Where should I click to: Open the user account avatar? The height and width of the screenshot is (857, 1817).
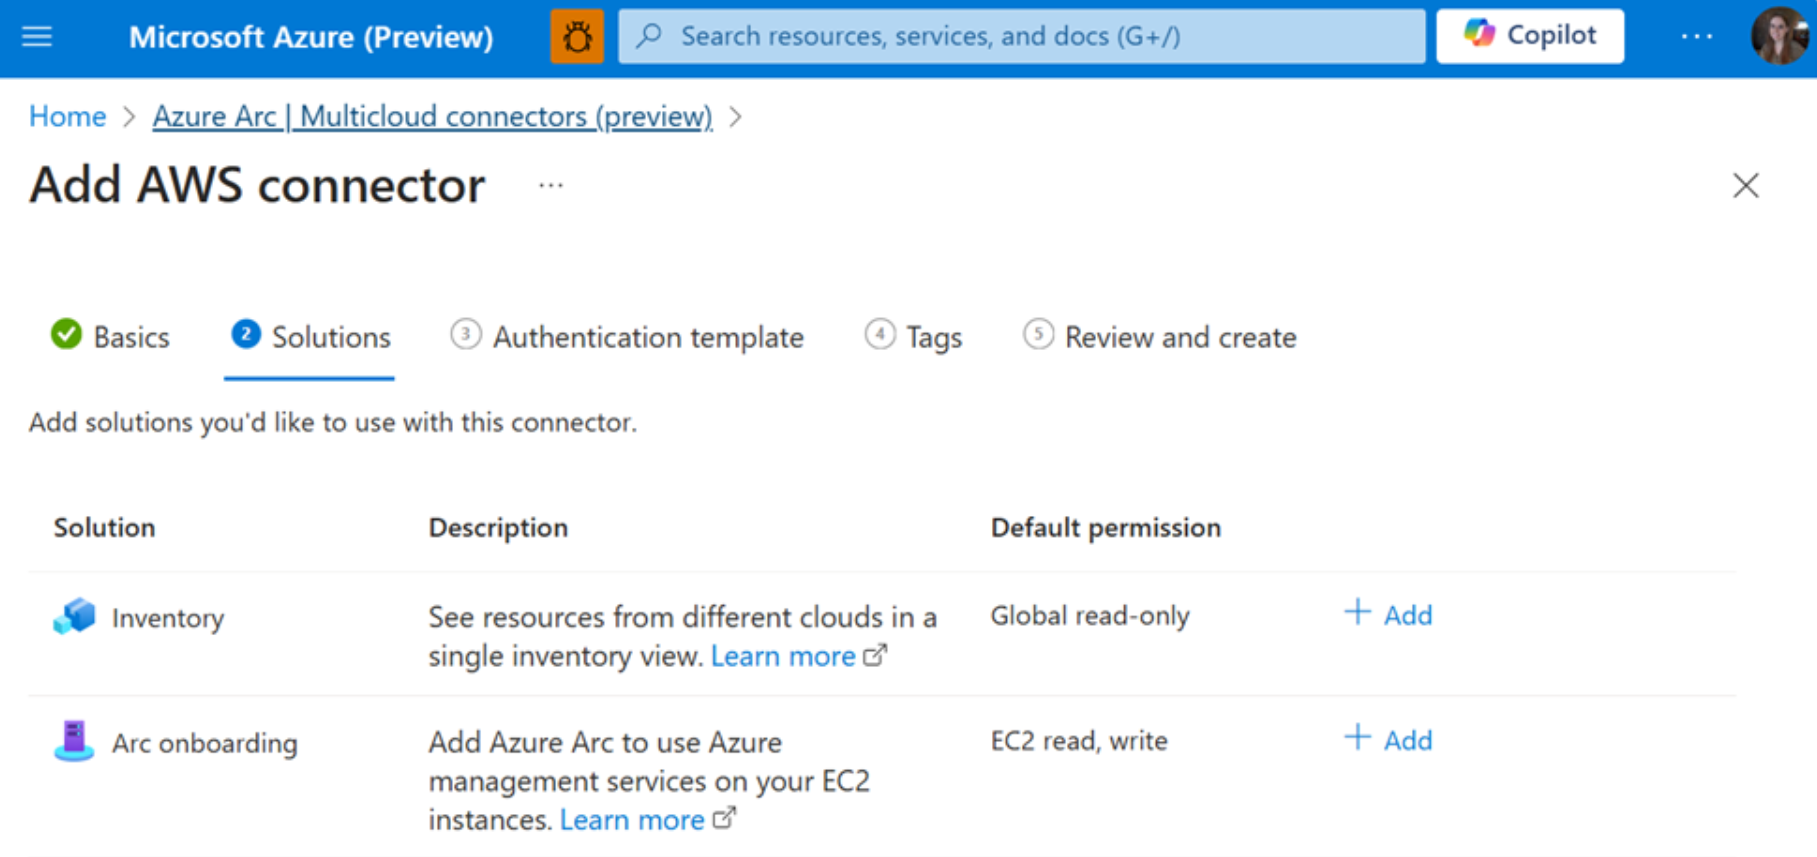click(x=1778, y=36)
